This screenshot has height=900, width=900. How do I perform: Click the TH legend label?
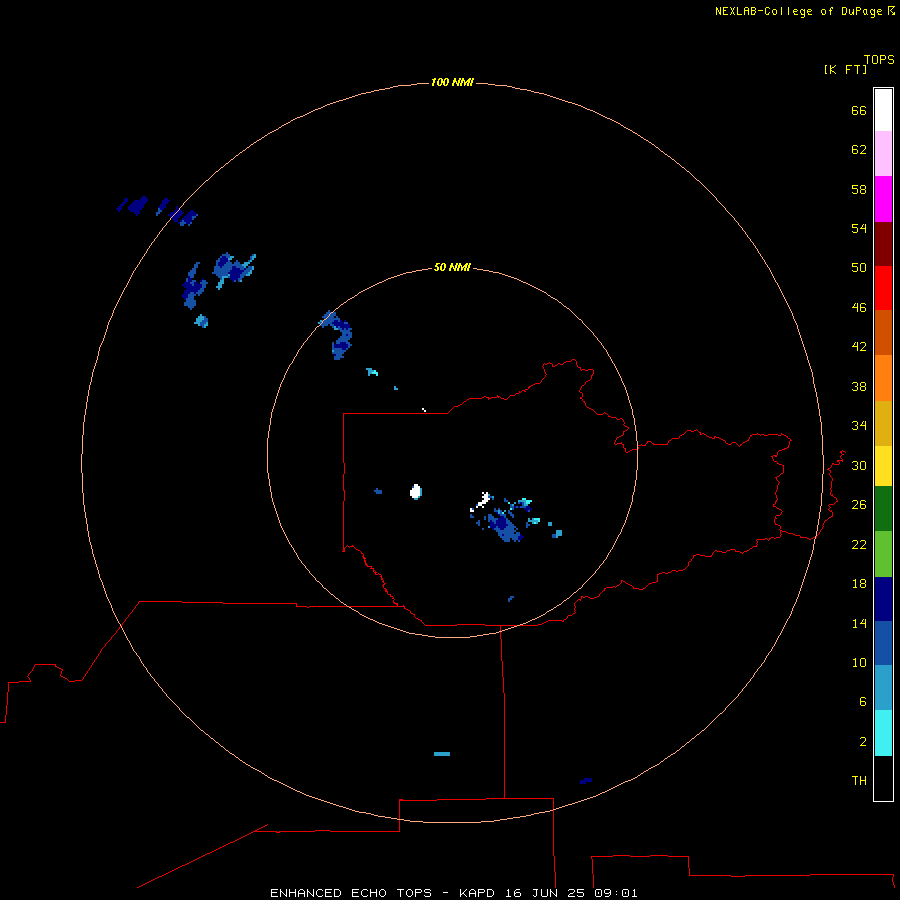point(859,780)
